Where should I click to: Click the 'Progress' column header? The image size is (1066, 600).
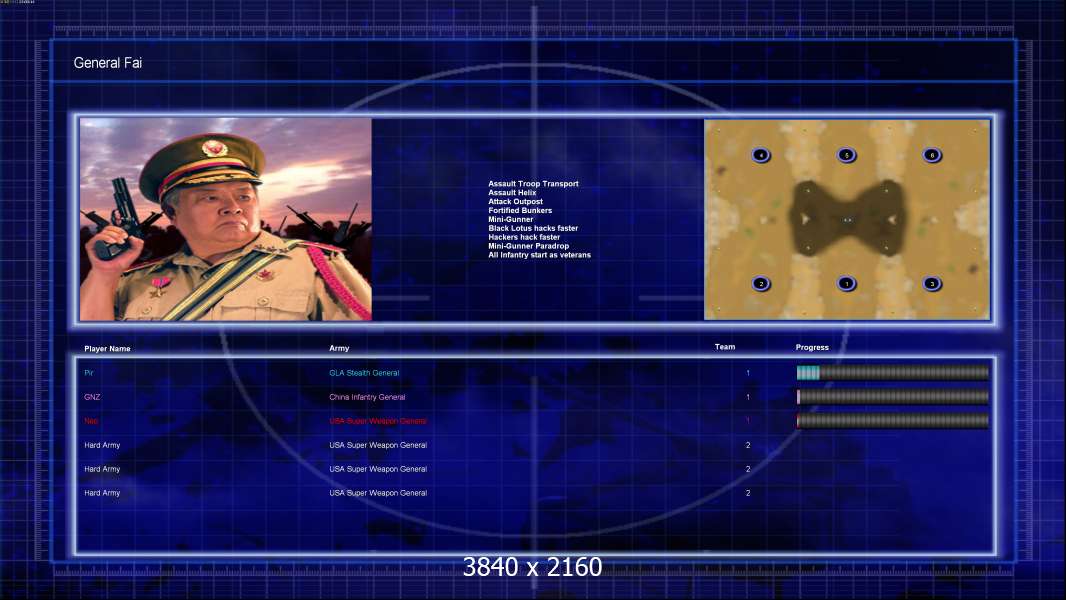[812, 347]
